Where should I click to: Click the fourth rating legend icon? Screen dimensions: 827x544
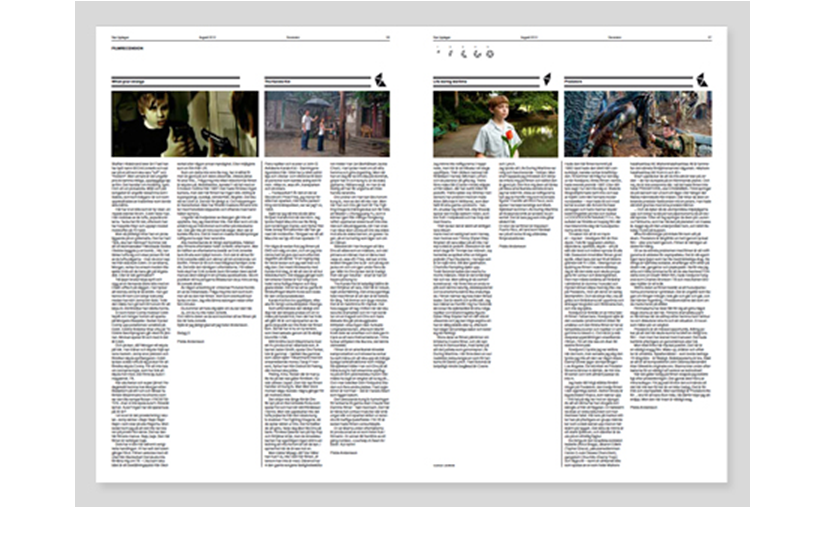click(477, 52)
